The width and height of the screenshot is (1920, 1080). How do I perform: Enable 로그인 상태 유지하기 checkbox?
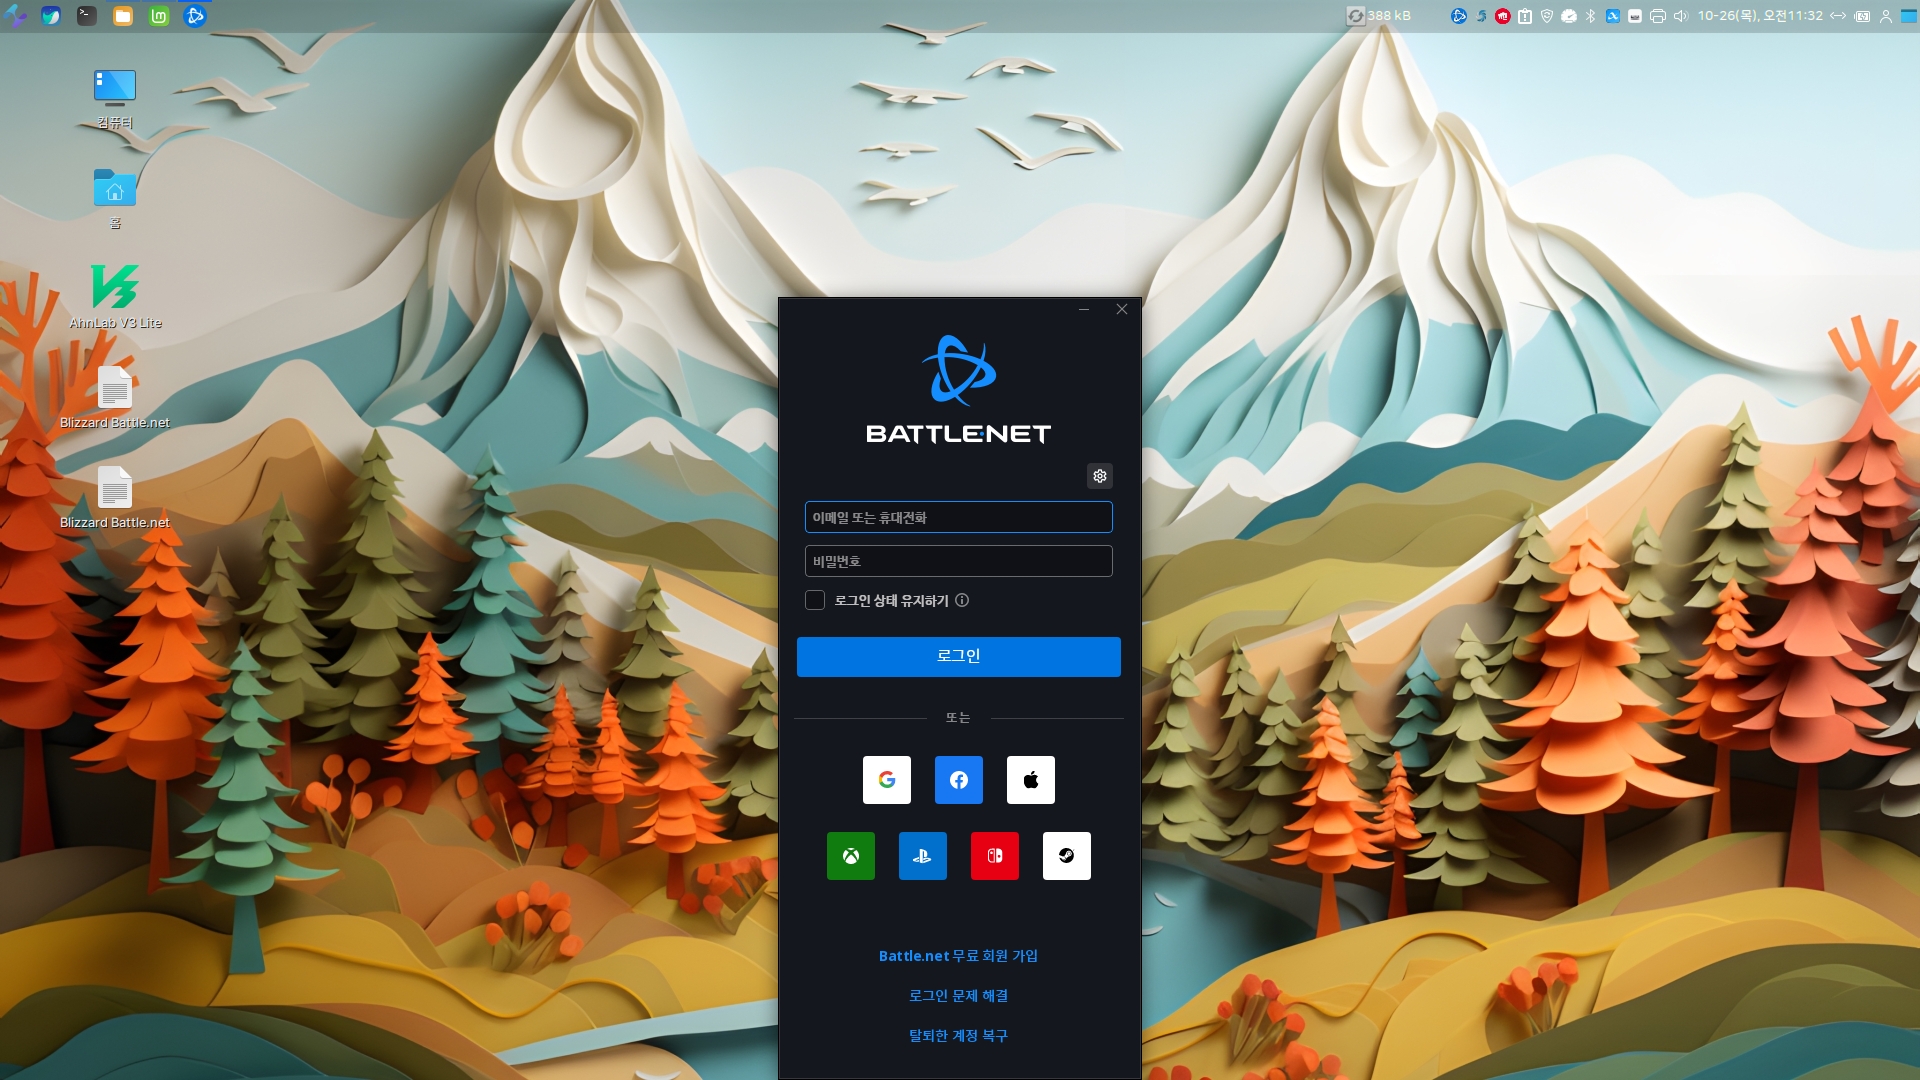[x=815, y=600]
